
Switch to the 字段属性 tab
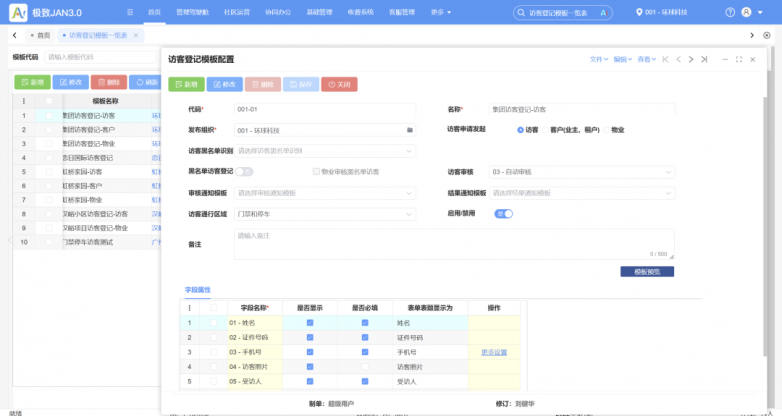coord(197,289)
